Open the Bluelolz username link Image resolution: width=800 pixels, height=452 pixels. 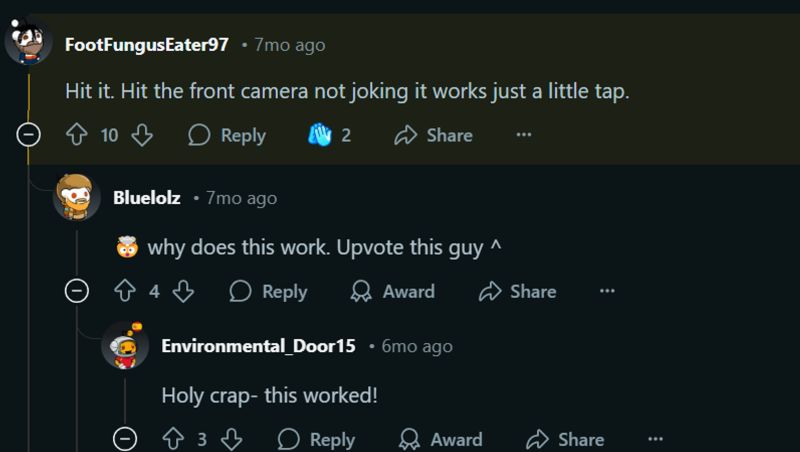pos(146,198)
